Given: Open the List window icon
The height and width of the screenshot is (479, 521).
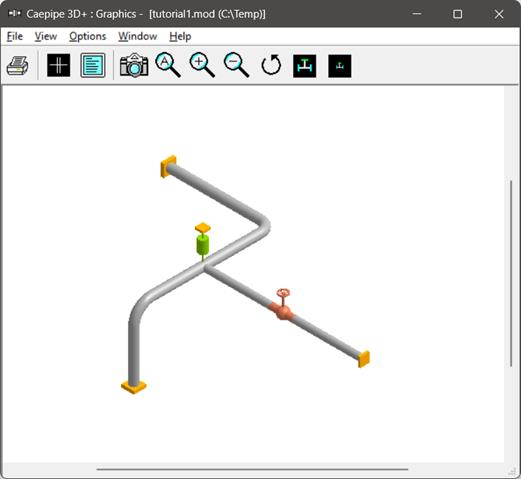Looking at the screenshot, I should pyautogui.click(x=93, y=65).
